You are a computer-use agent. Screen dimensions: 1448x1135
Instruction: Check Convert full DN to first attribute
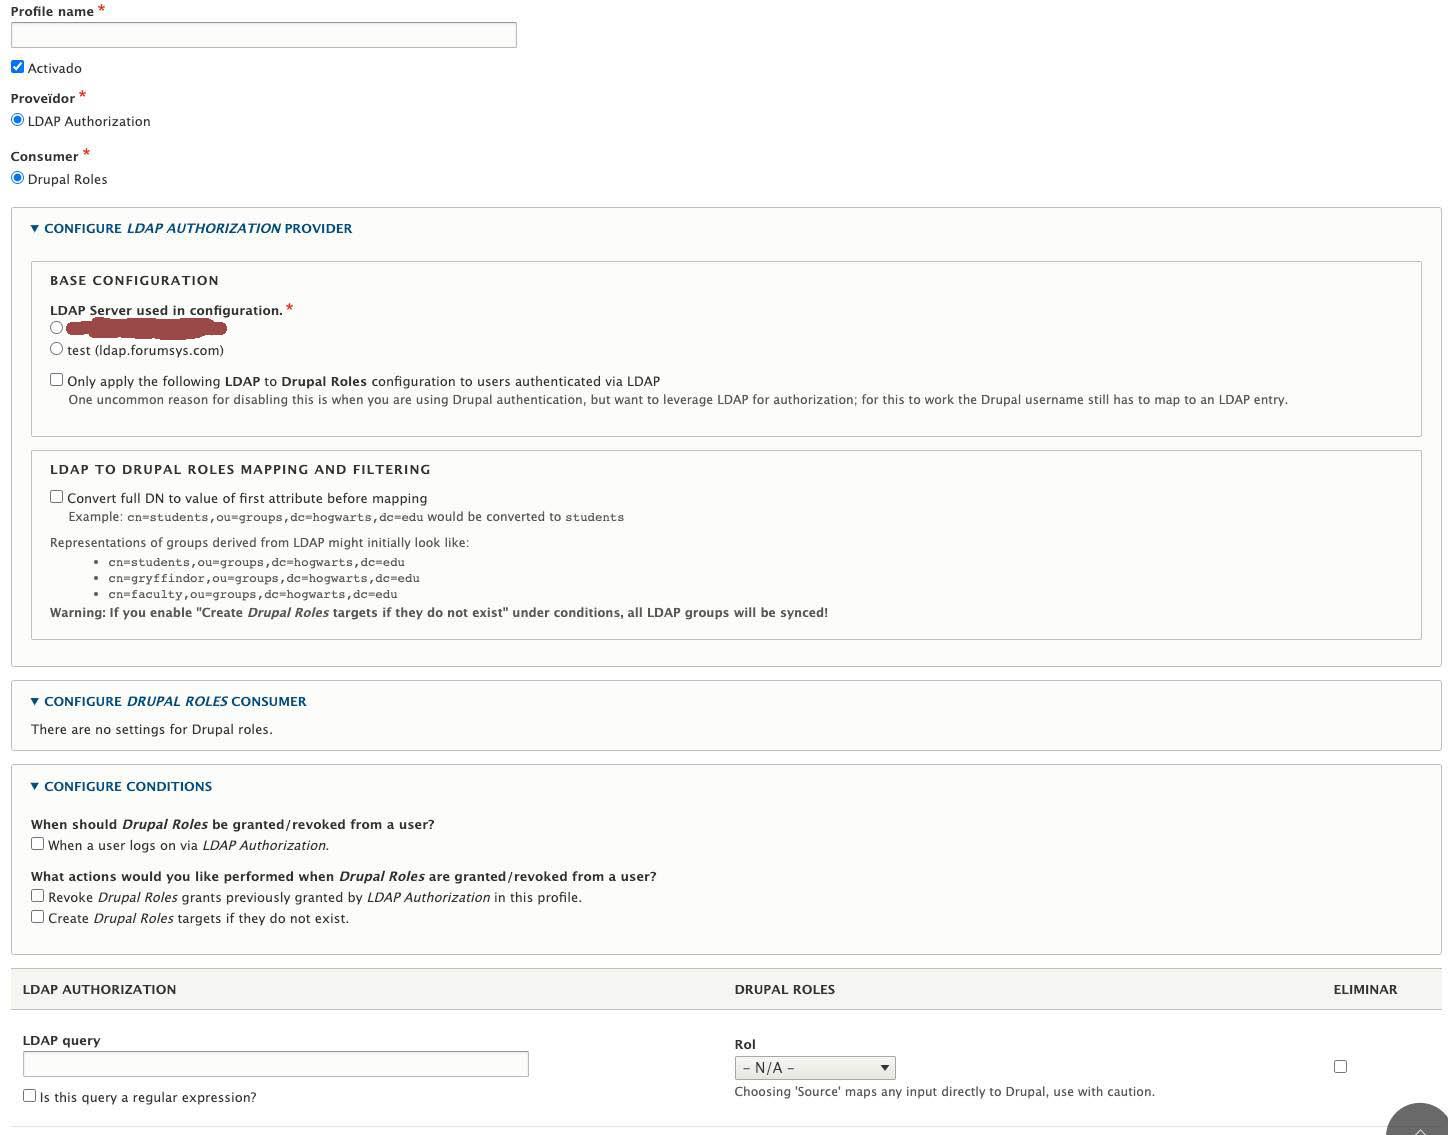point(56,497)
